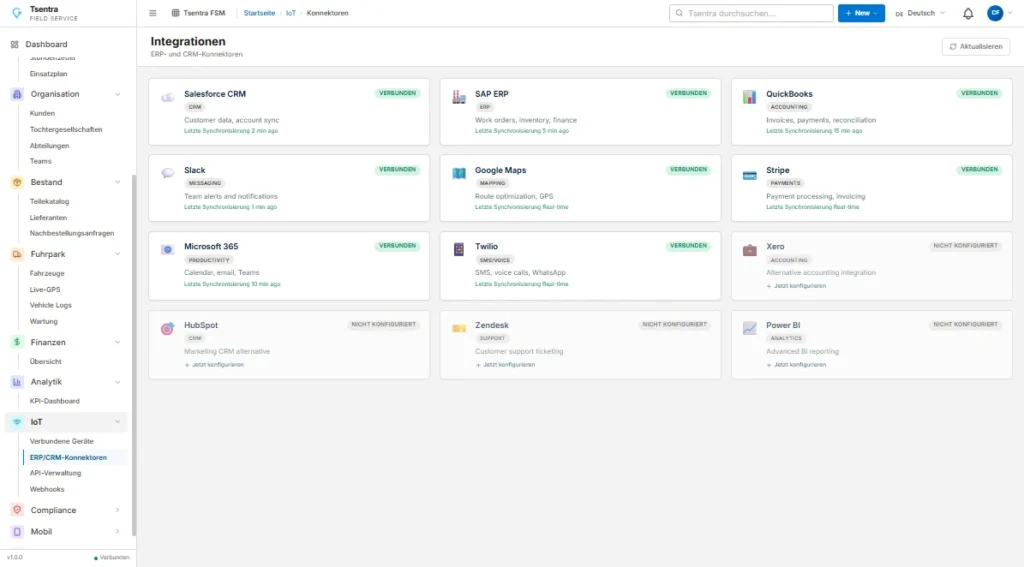Open Tochtergesellschaften in sidebar
Screen dimensions: 1024x567
pos(66,129)
